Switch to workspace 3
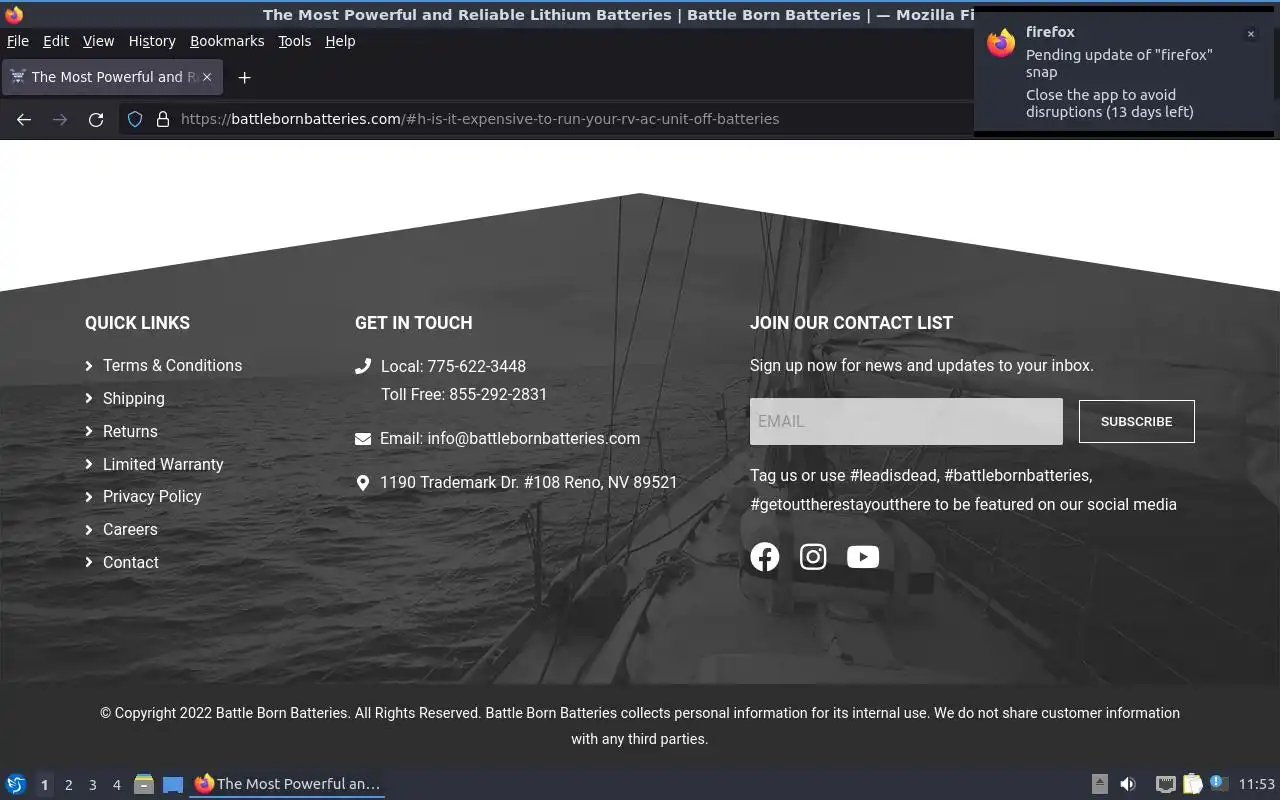1280x800 pixels. click(92, 785)
